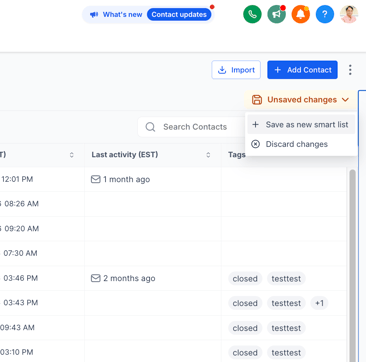
Task: Open the user profile avatar
Action: pos(349,14)
